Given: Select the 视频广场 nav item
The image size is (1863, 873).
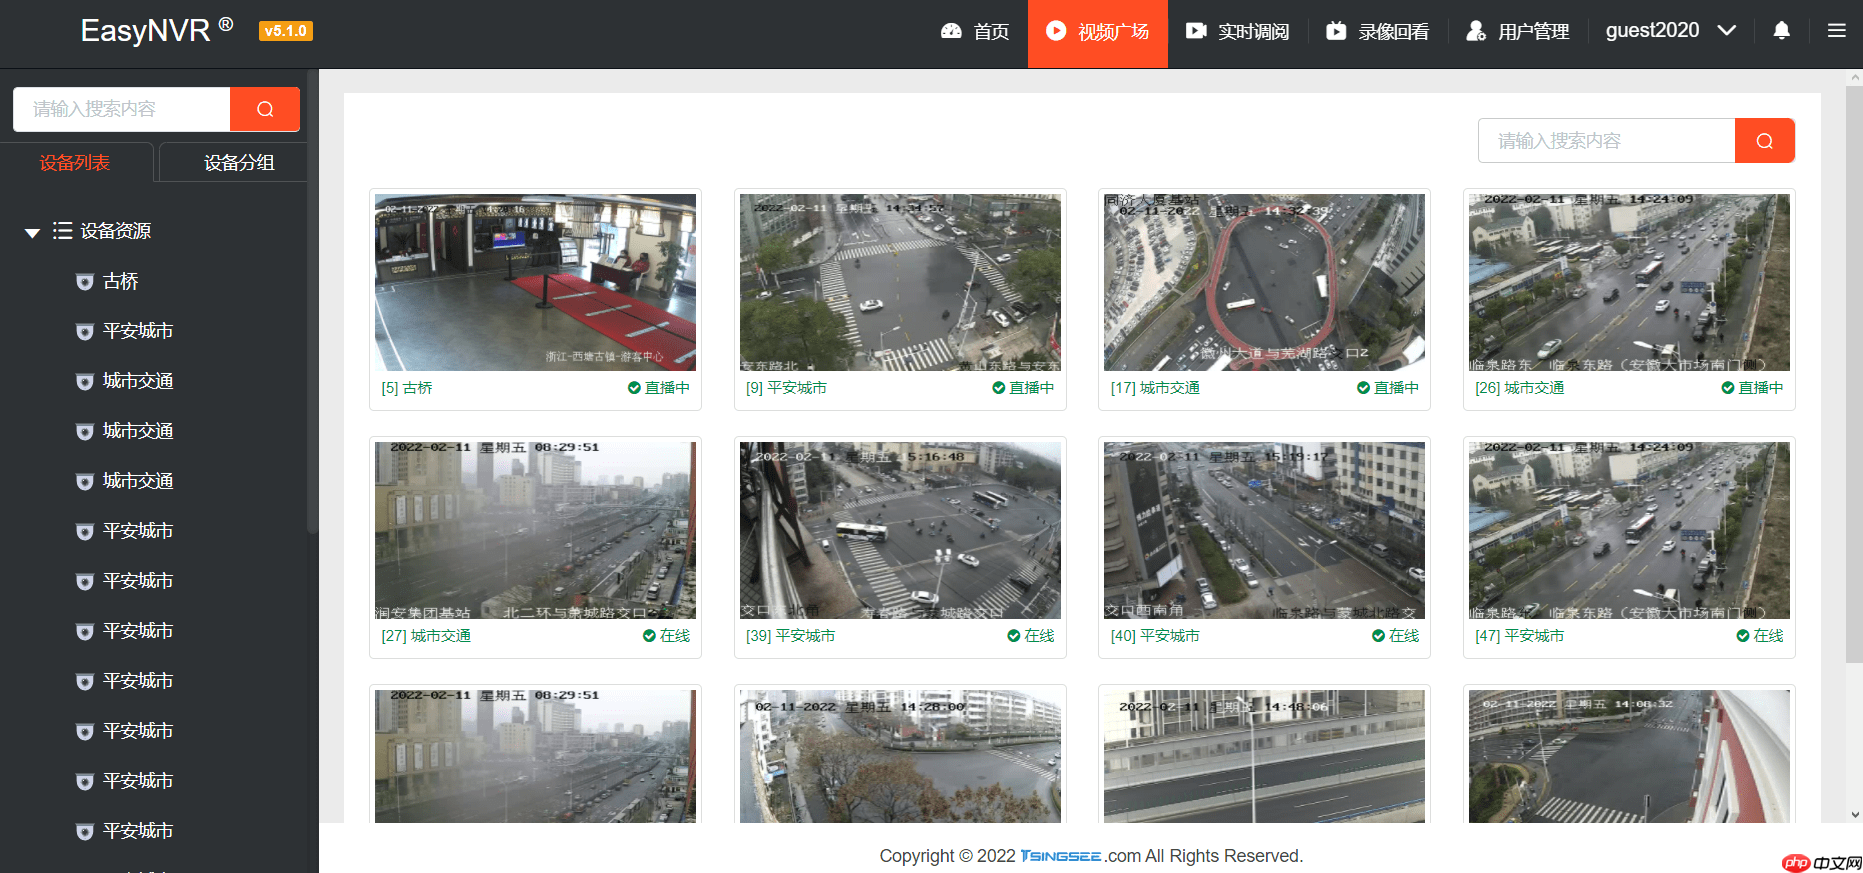Looking at the screenshot, I should pyautogui.click(x=1098, y=32).
